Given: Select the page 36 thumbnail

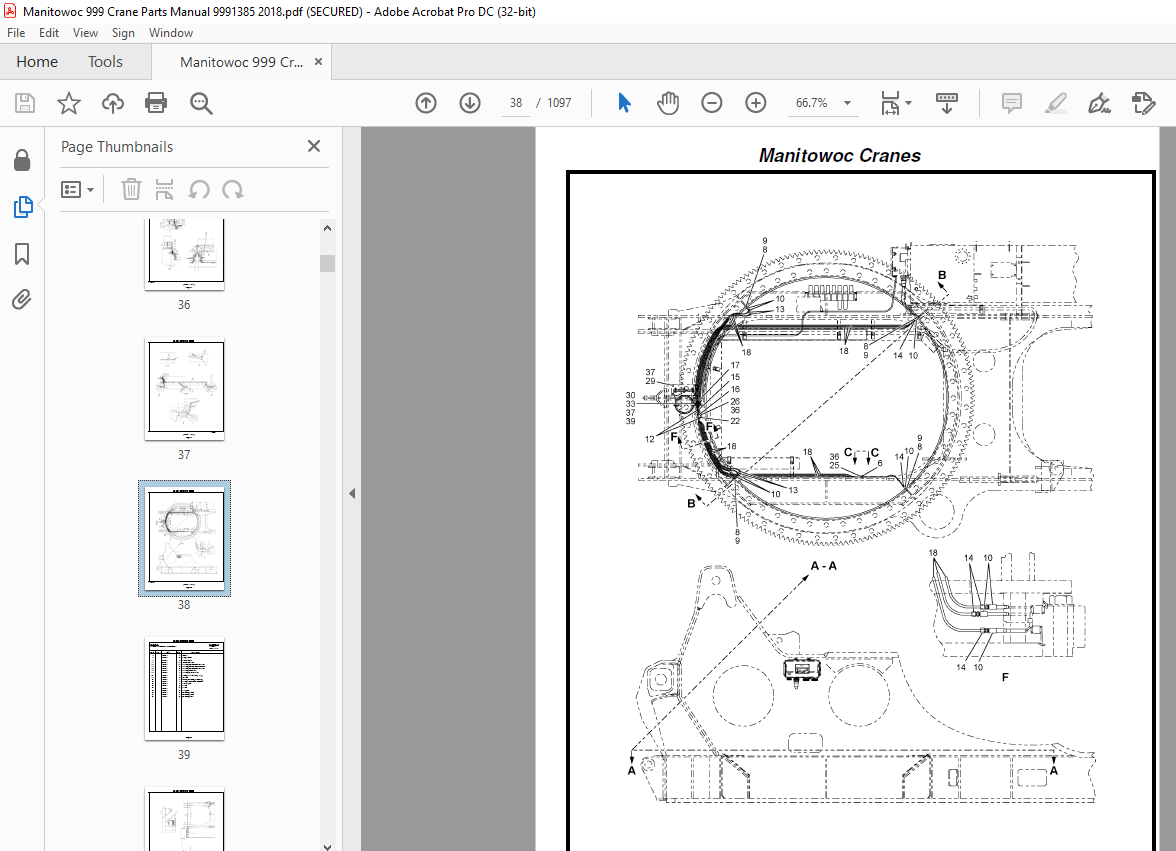Looking at the screenshot, I should [x=184, y=253].
